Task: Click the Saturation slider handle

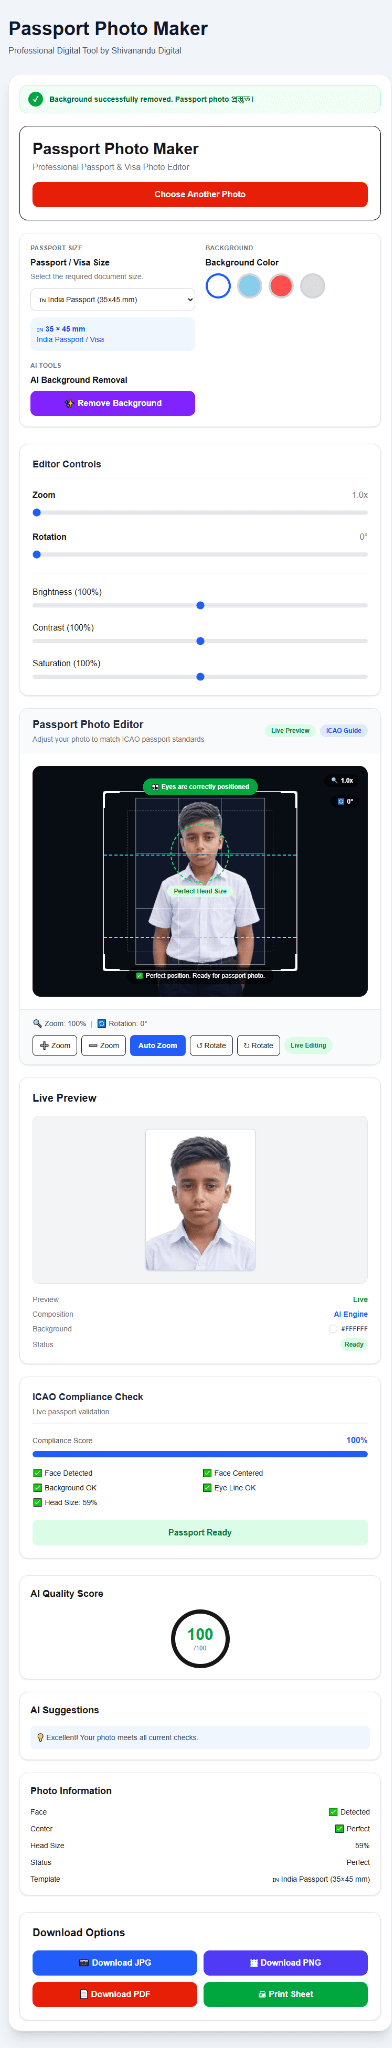Action: (x=200, y=677)
